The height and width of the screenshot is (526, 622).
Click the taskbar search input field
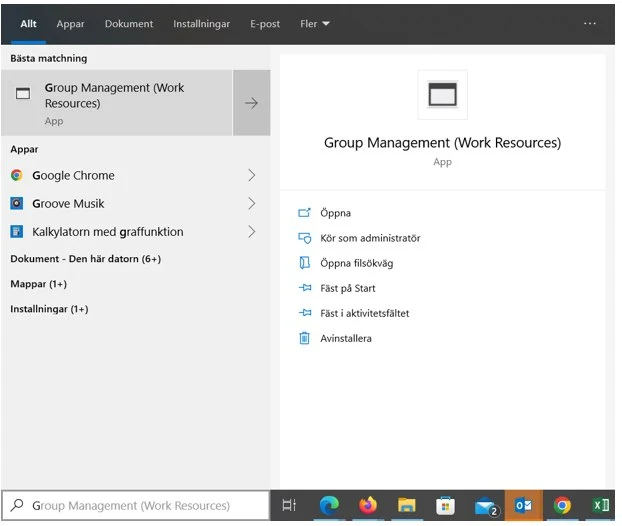pyautogui.click(x=136, y=505)
